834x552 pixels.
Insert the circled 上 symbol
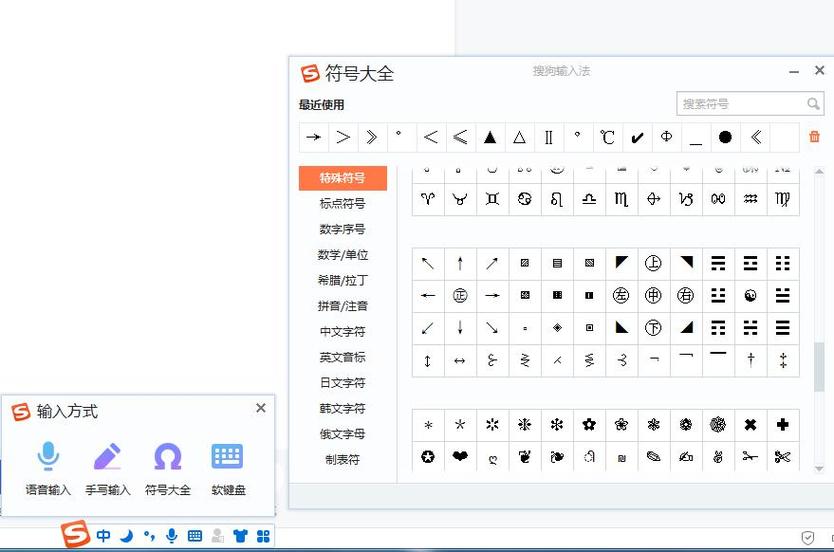pyautogui.click(x=653, y=263)
